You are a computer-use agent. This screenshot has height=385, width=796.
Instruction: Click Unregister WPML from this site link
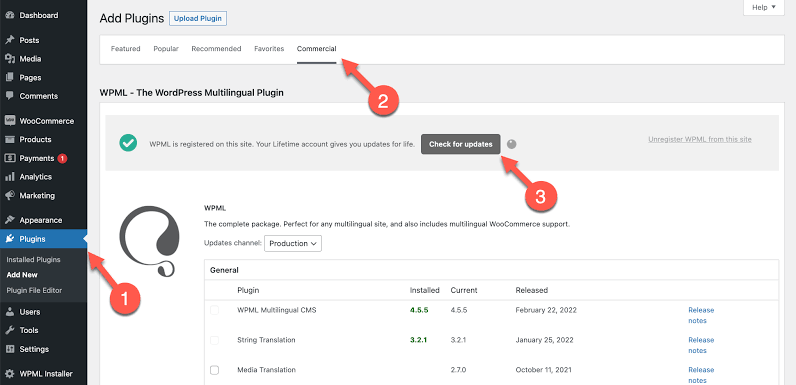click(x=700, y=139)
